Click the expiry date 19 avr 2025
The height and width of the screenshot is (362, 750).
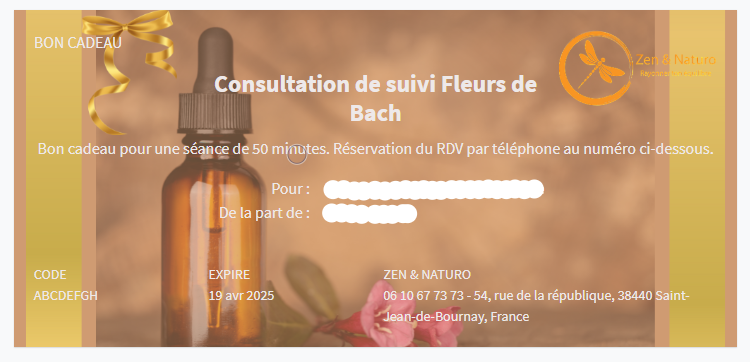tap(242, 296)
